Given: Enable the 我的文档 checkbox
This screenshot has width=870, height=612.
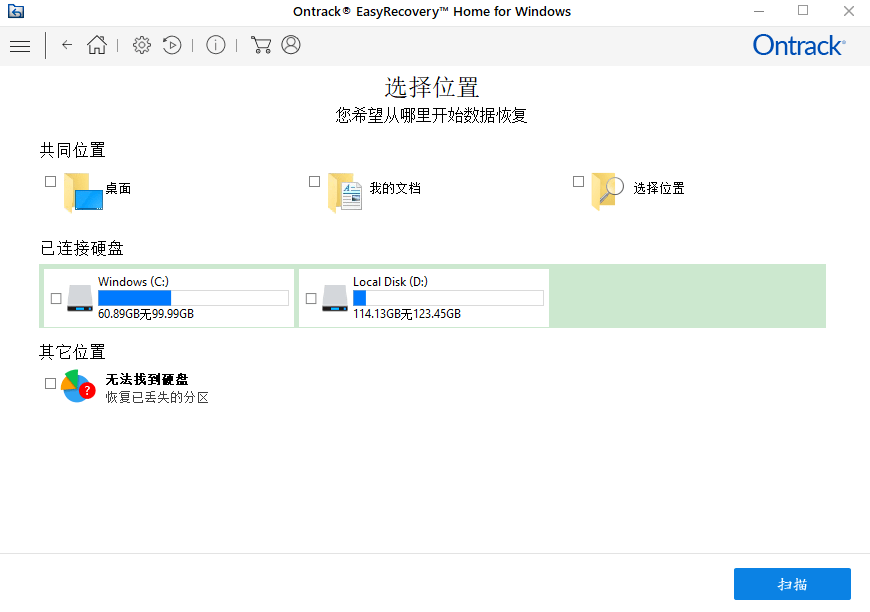Looking at the screenshot, I should point(314,181).
